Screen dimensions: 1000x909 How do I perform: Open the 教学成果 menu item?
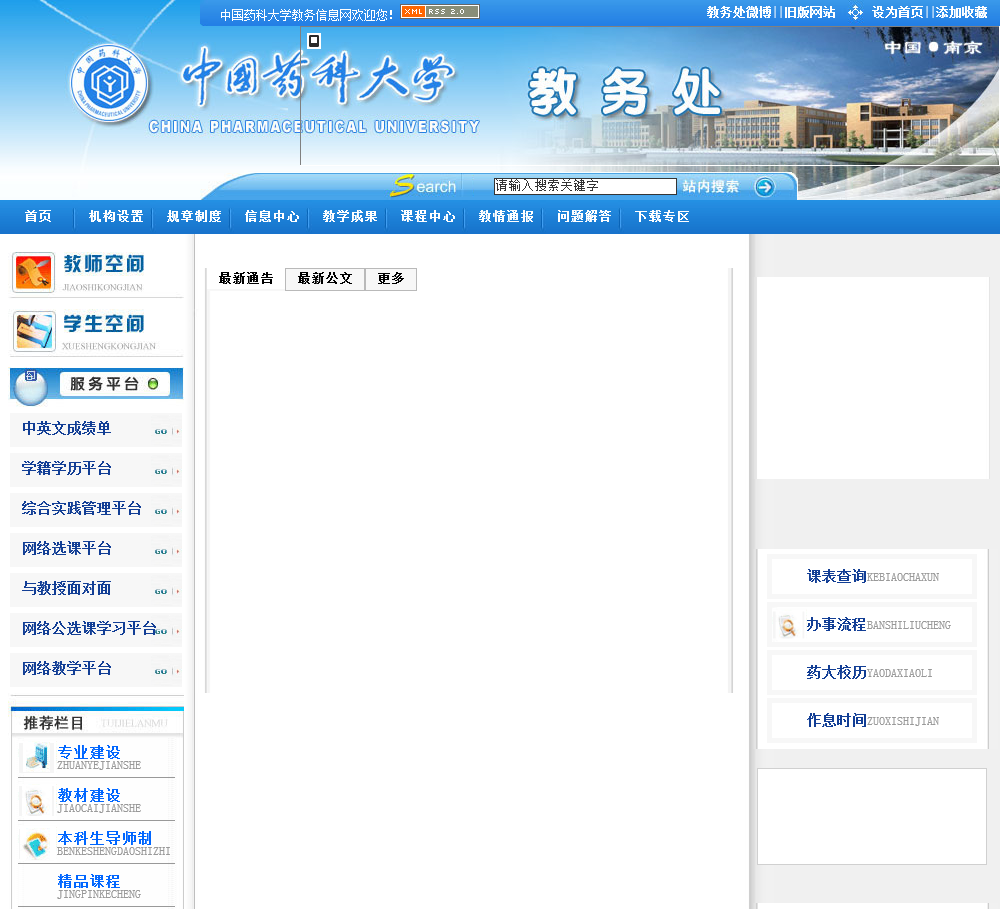(x=349, y=217)
